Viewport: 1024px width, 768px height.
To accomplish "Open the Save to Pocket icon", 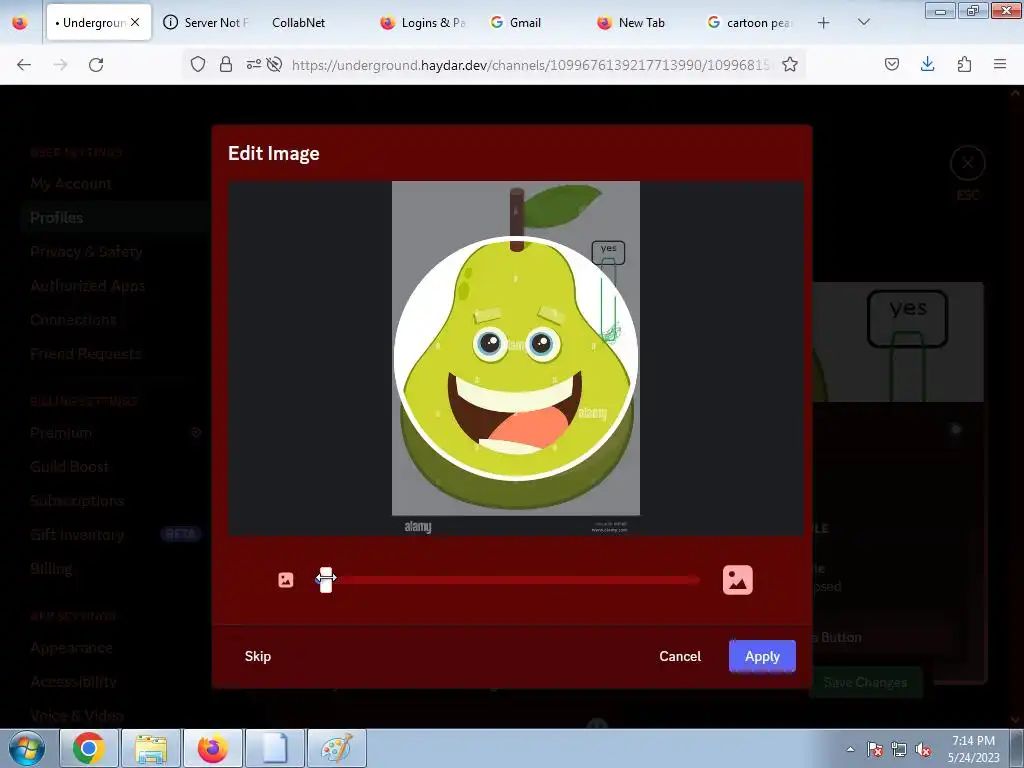I will 891,64.
